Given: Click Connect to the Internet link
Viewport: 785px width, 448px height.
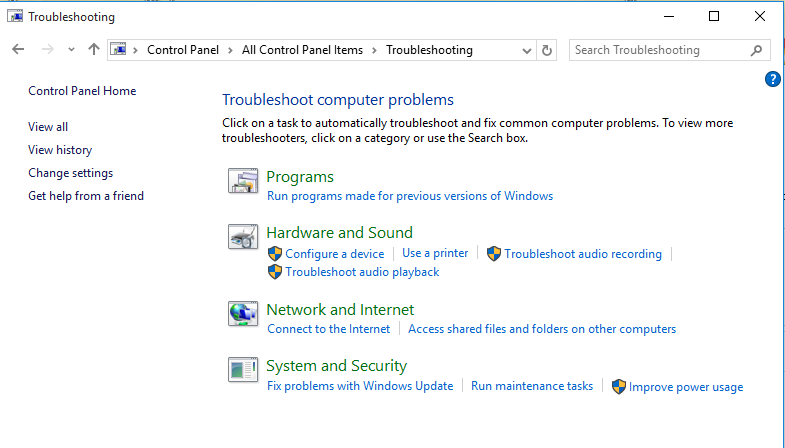Looking at the screenshot, I should (328, 329).
